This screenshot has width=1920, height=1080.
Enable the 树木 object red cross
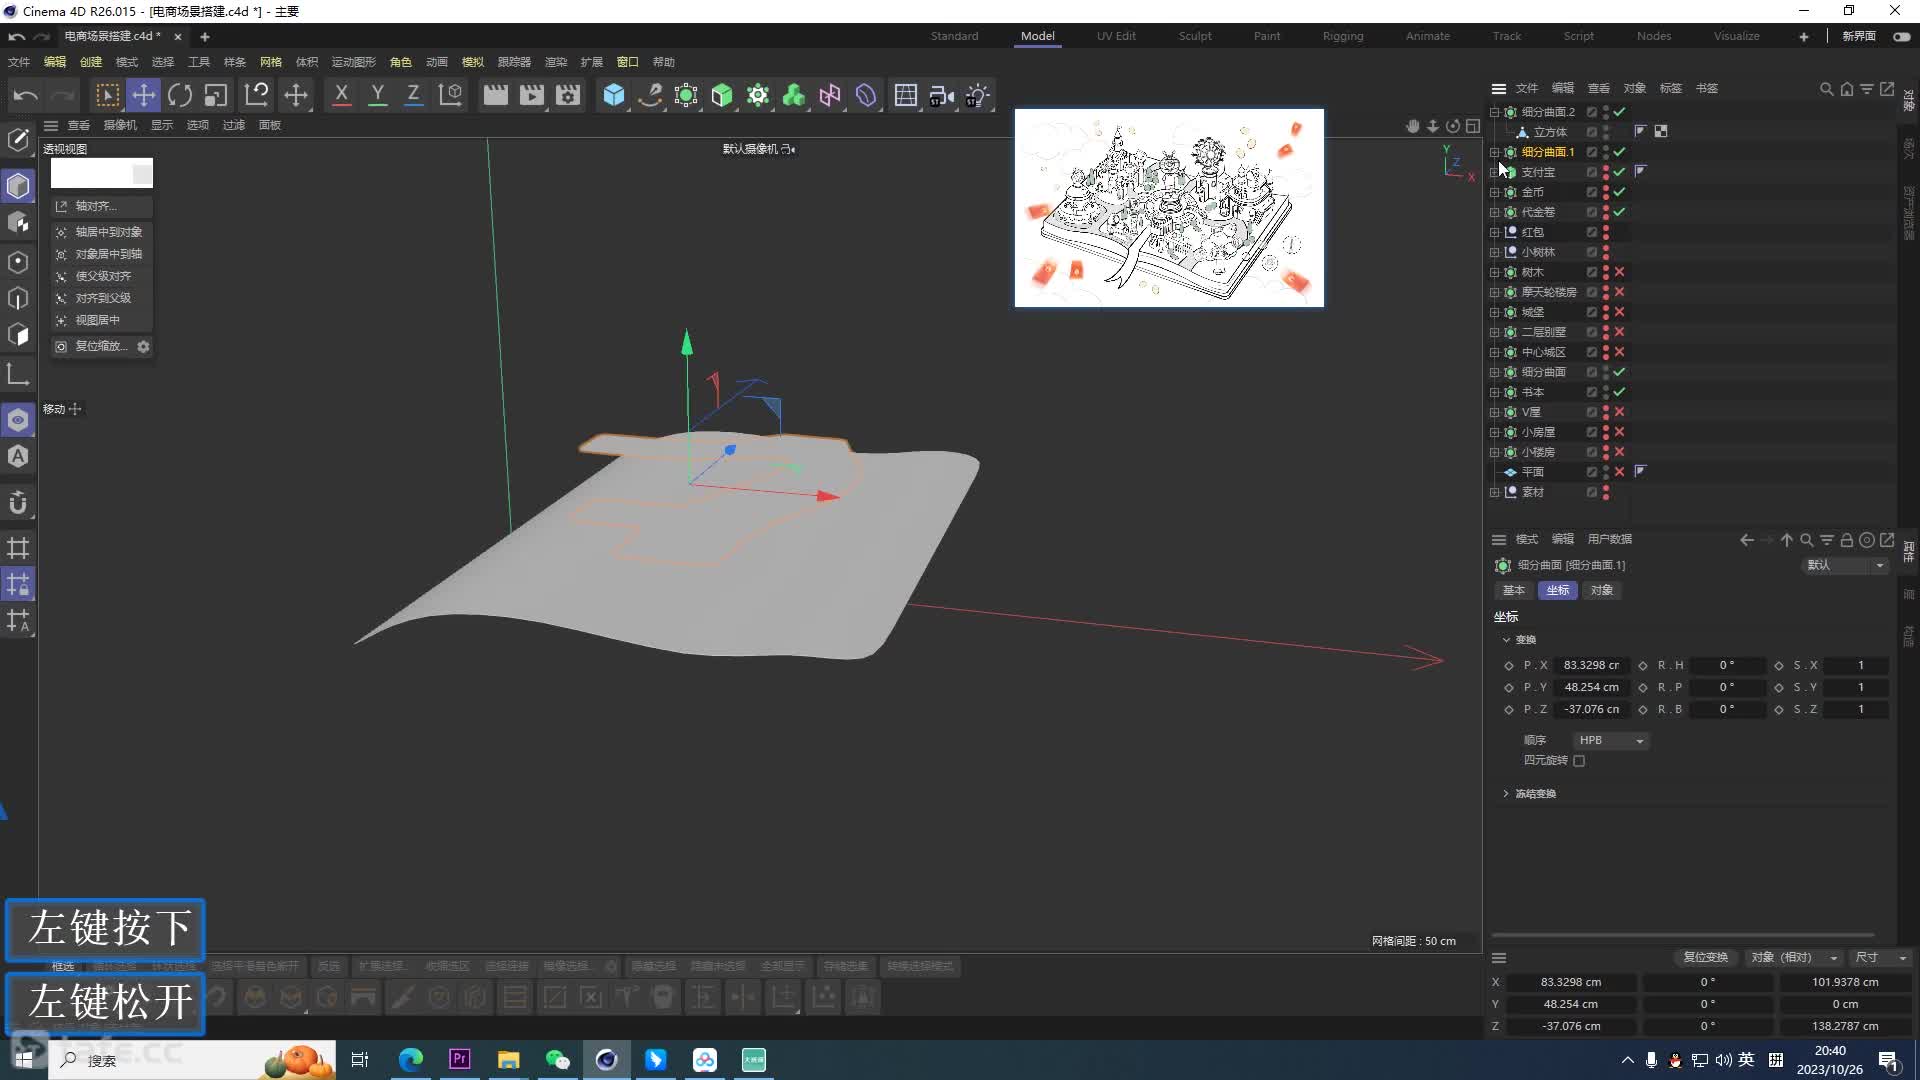click(x=1619, y=272)
